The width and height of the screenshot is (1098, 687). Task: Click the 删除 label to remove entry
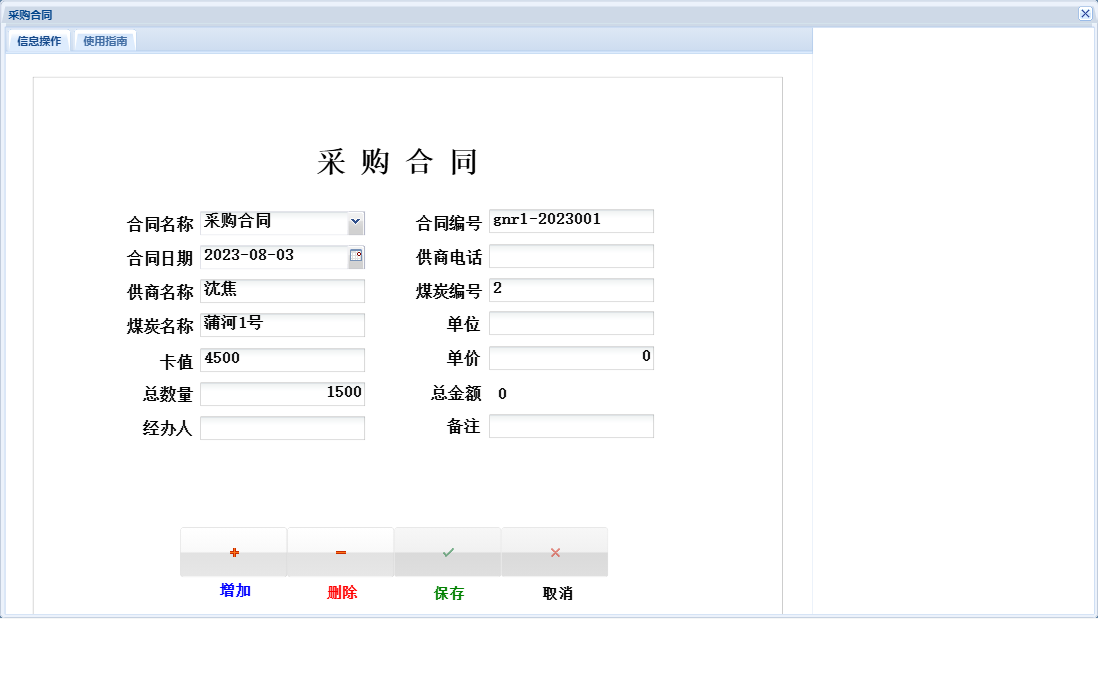[x=340, y=590]
